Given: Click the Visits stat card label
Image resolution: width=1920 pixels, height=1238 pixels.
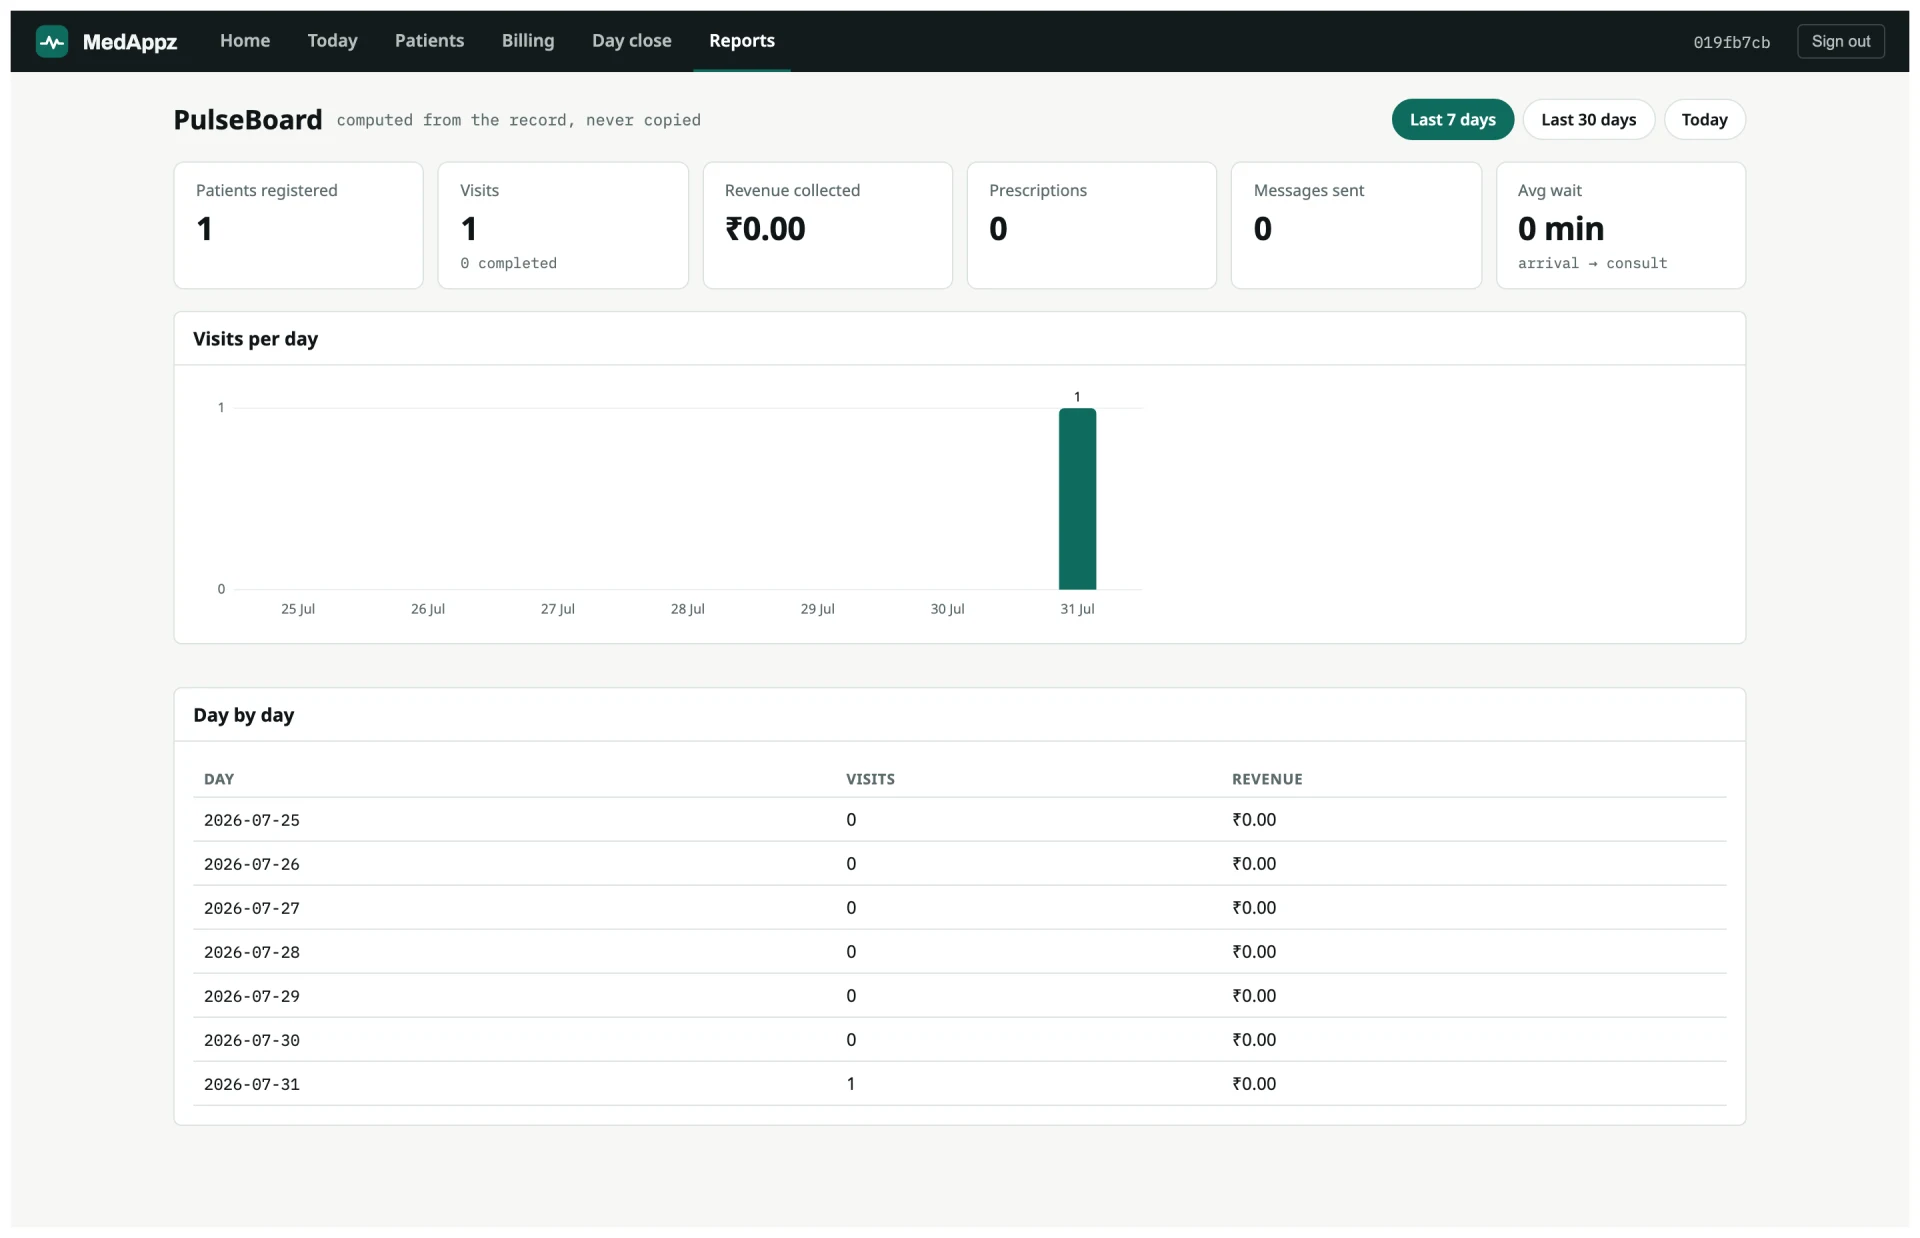Looking at the screenshot, I should [479, 190].
